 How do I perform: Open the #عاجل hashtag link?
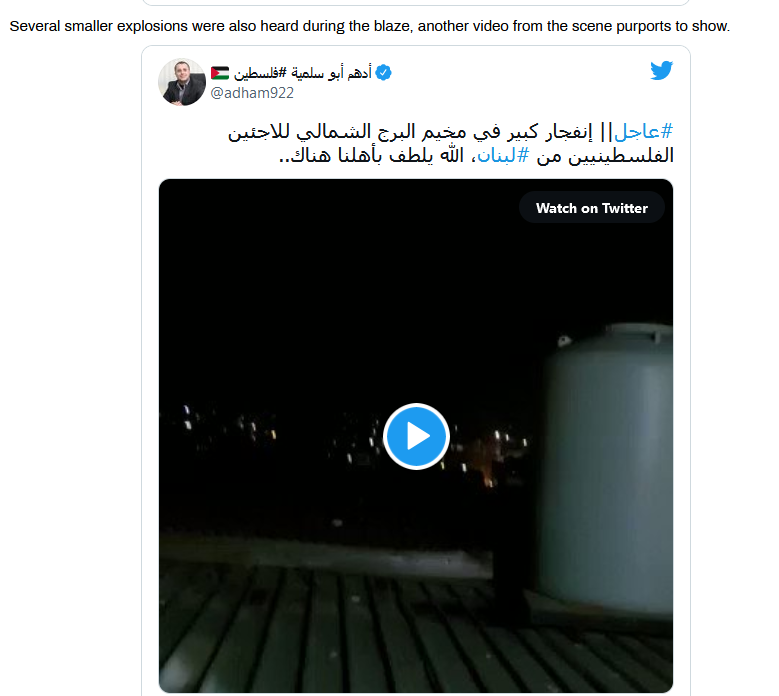click(643, 132)
